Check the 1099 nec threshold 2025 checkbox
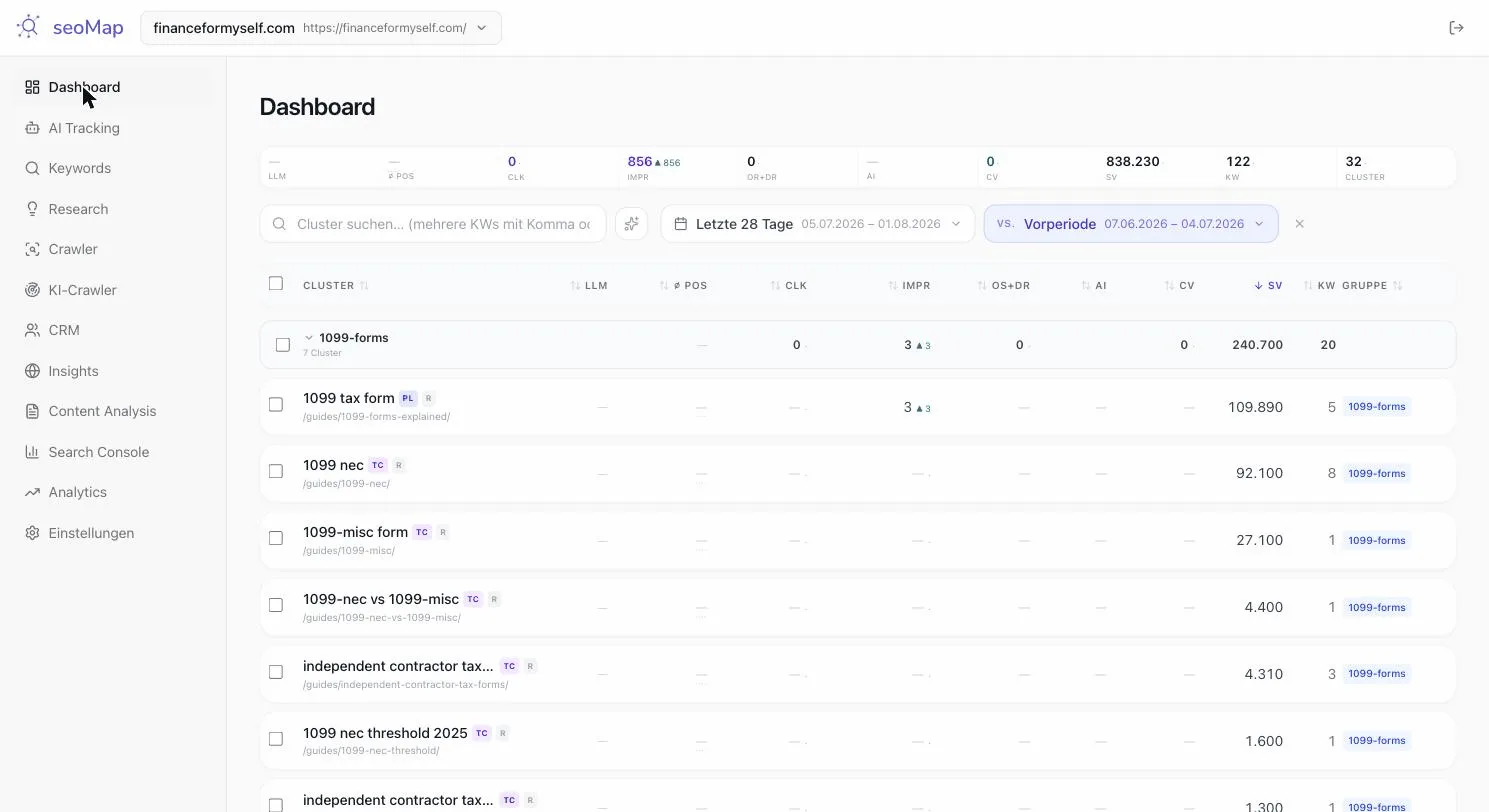This screenshot has height=812, width=1489. 276,739
